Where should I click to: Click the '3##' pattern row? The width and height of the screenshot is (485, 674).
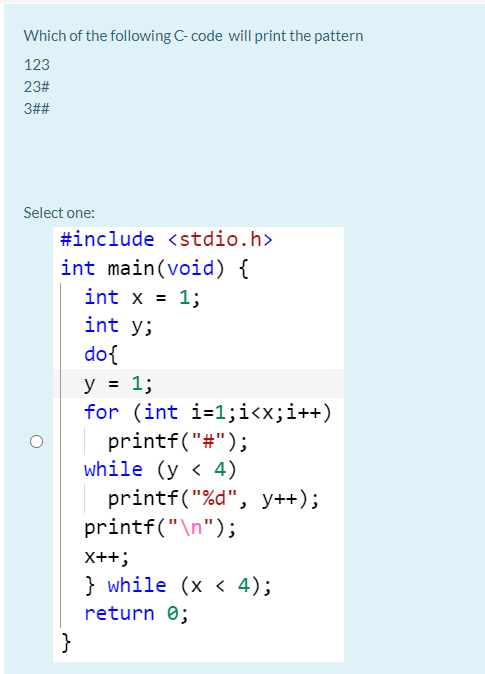(37, 108)
